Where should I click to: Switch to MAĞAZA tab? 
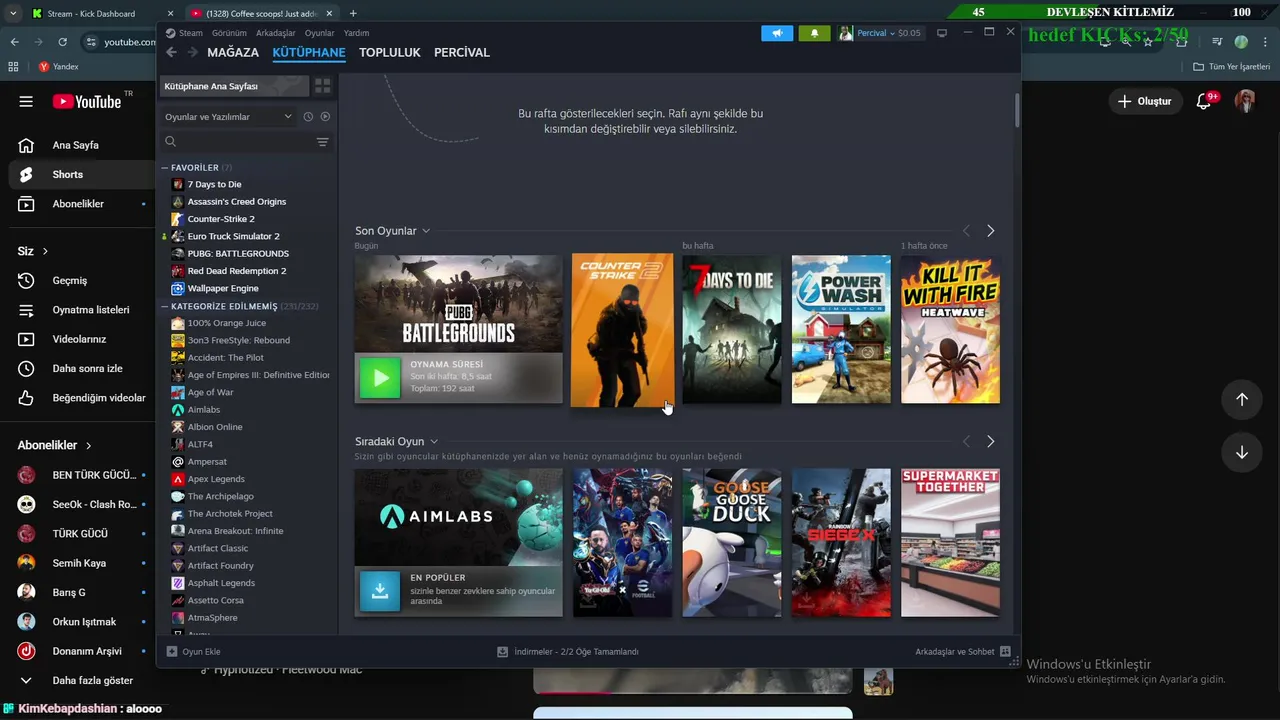click(x=233, y=52)
